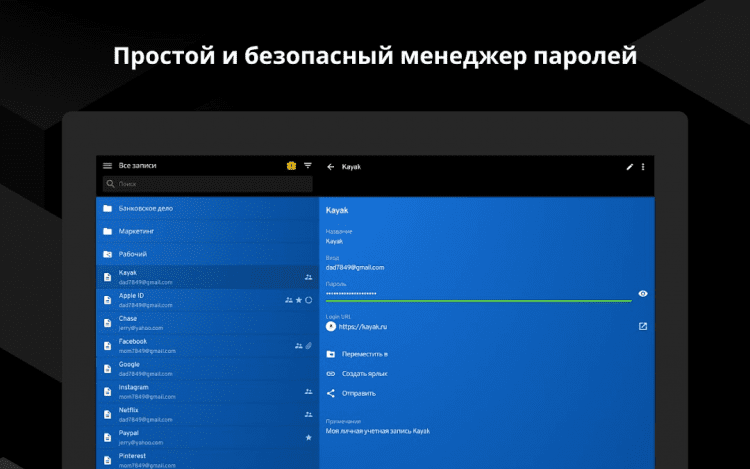Screen dimensions: 750x469
Task: Show the password with the eye icon
Action: click(x=643, y=294)
